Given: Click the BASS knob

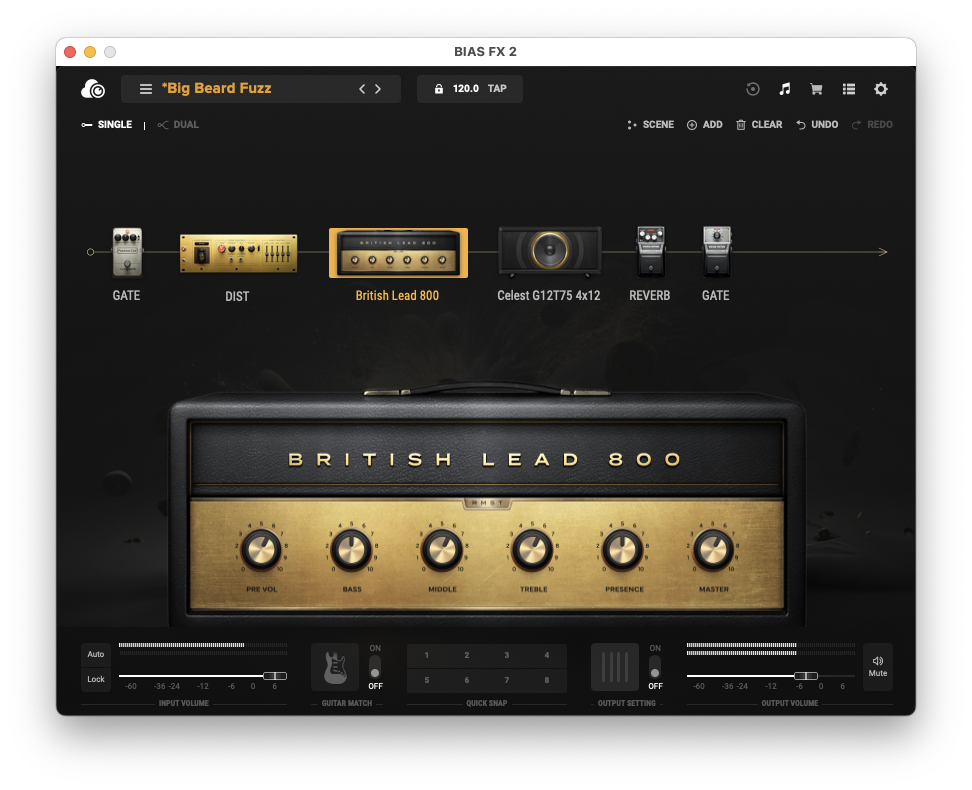Looking at the screenshot, I should pyautogui.click(x=351, y=550).
